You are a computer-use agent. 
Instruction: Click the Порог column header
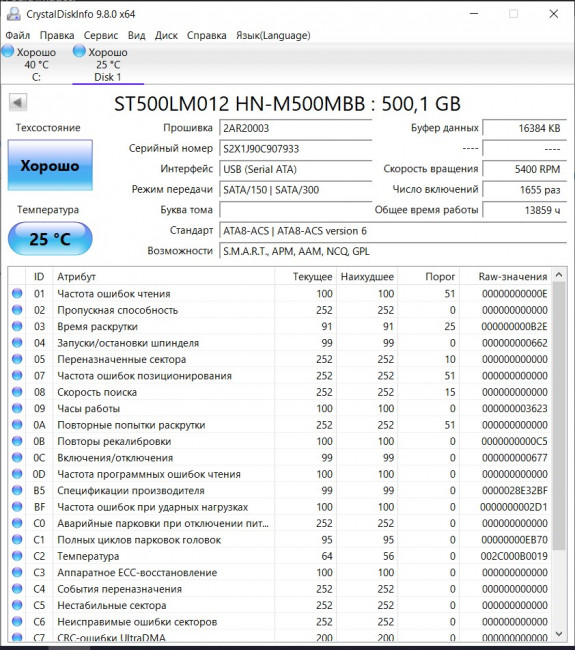(x=428, y=276)
